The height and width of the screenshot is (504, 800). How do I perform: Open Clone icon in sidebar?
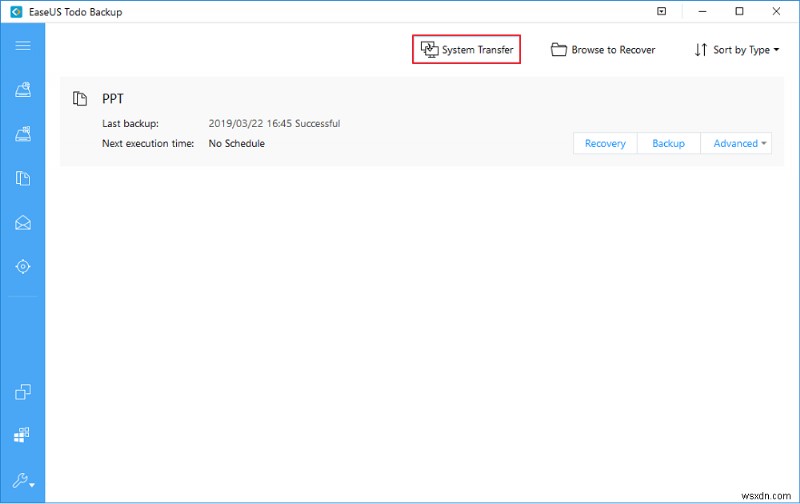point(22,392)
